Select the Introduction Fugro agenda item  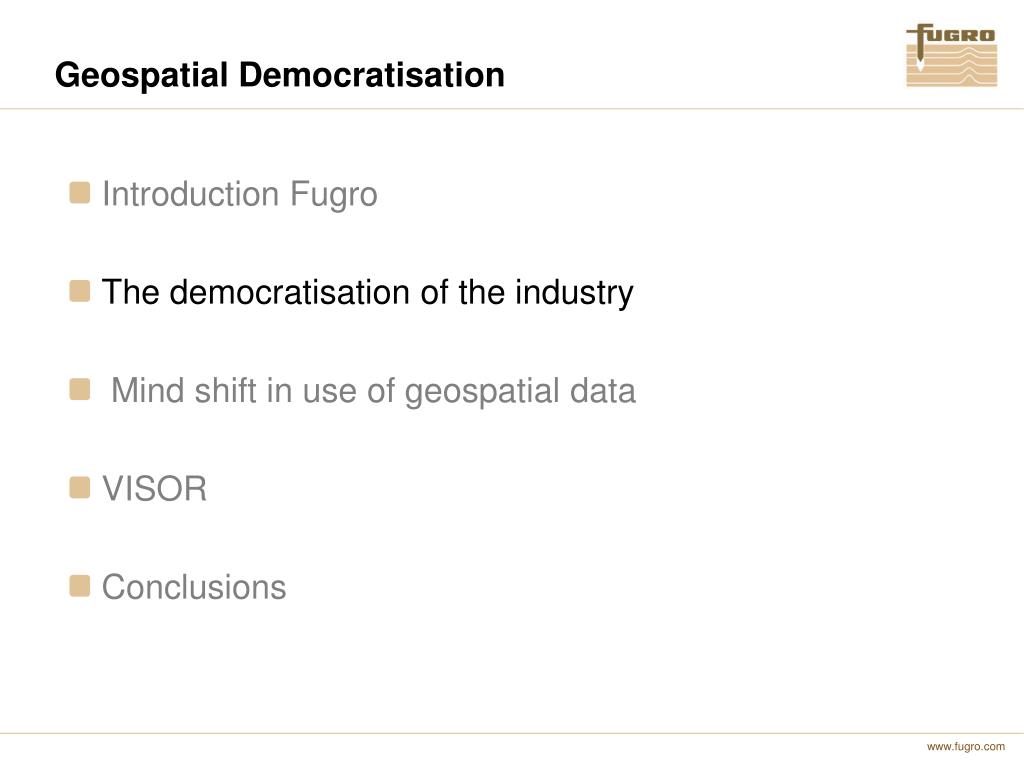240,195
